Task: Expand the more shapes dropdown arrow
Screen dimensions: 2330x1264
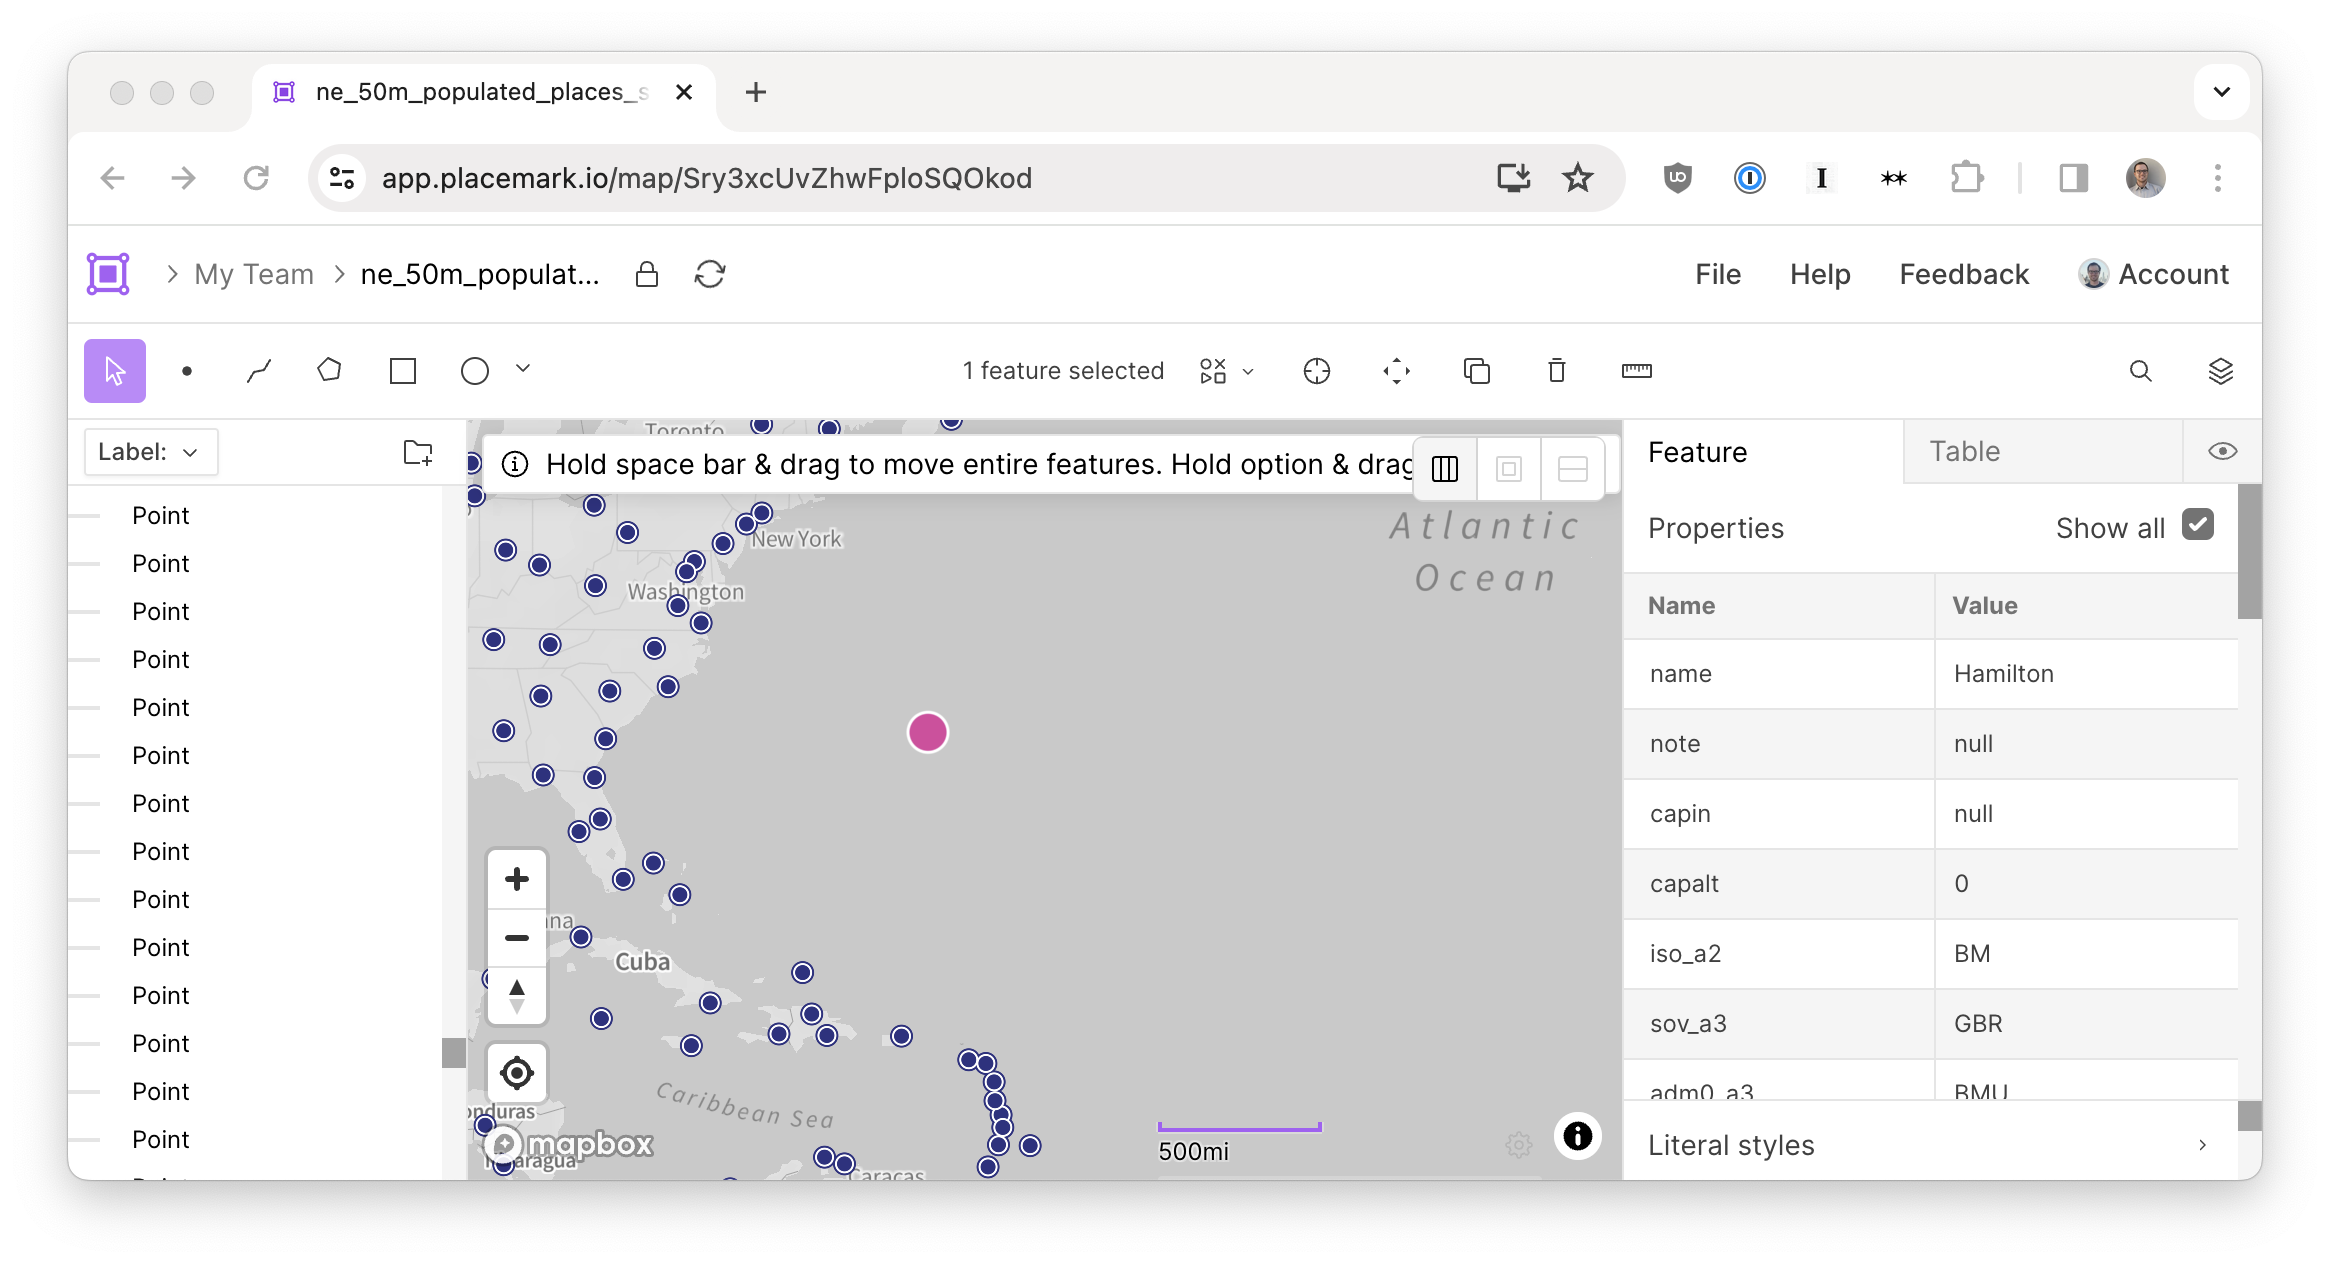Action: coord(526,369)
